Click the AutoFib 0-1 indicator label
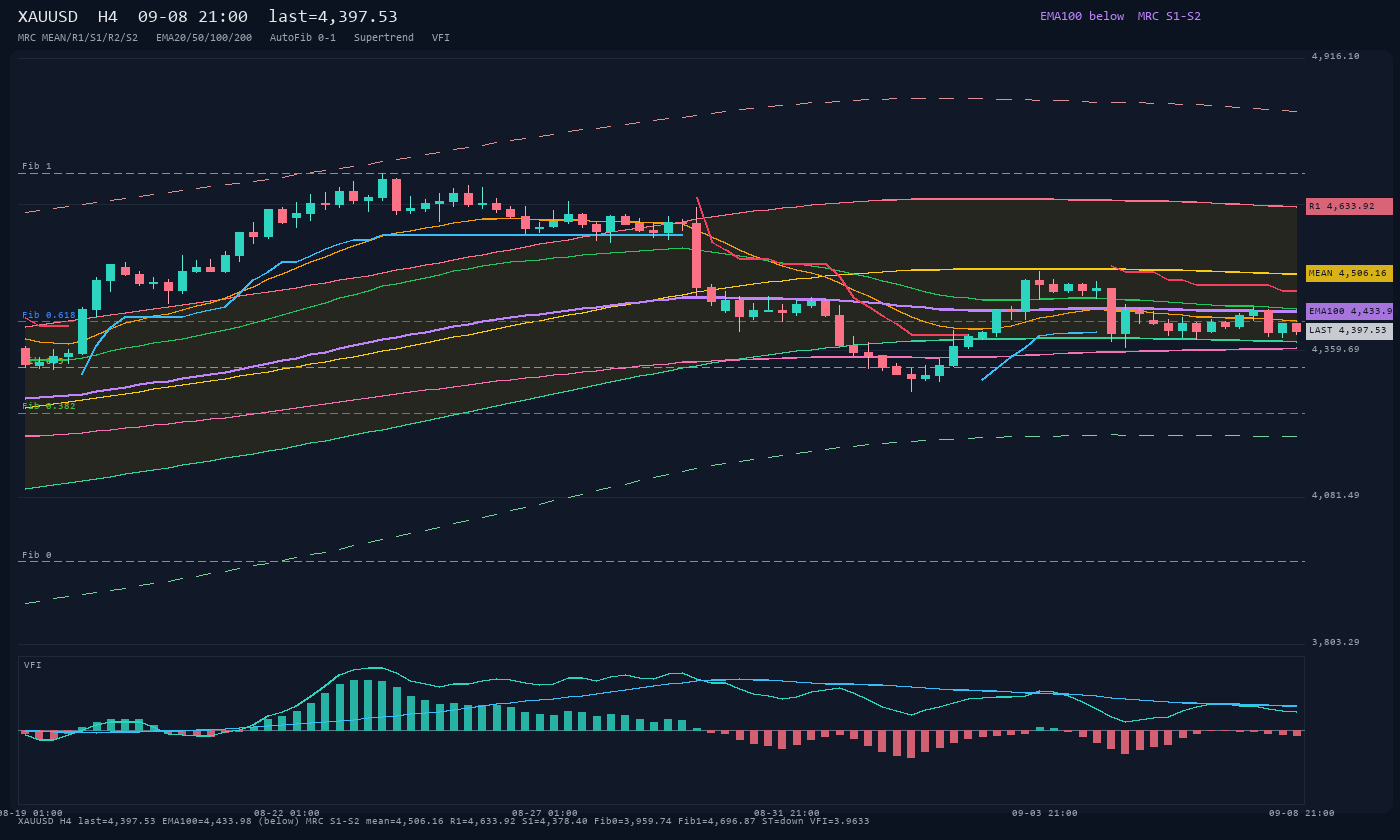This screenshot has width=1400, height=840. [x=303, y=38]
